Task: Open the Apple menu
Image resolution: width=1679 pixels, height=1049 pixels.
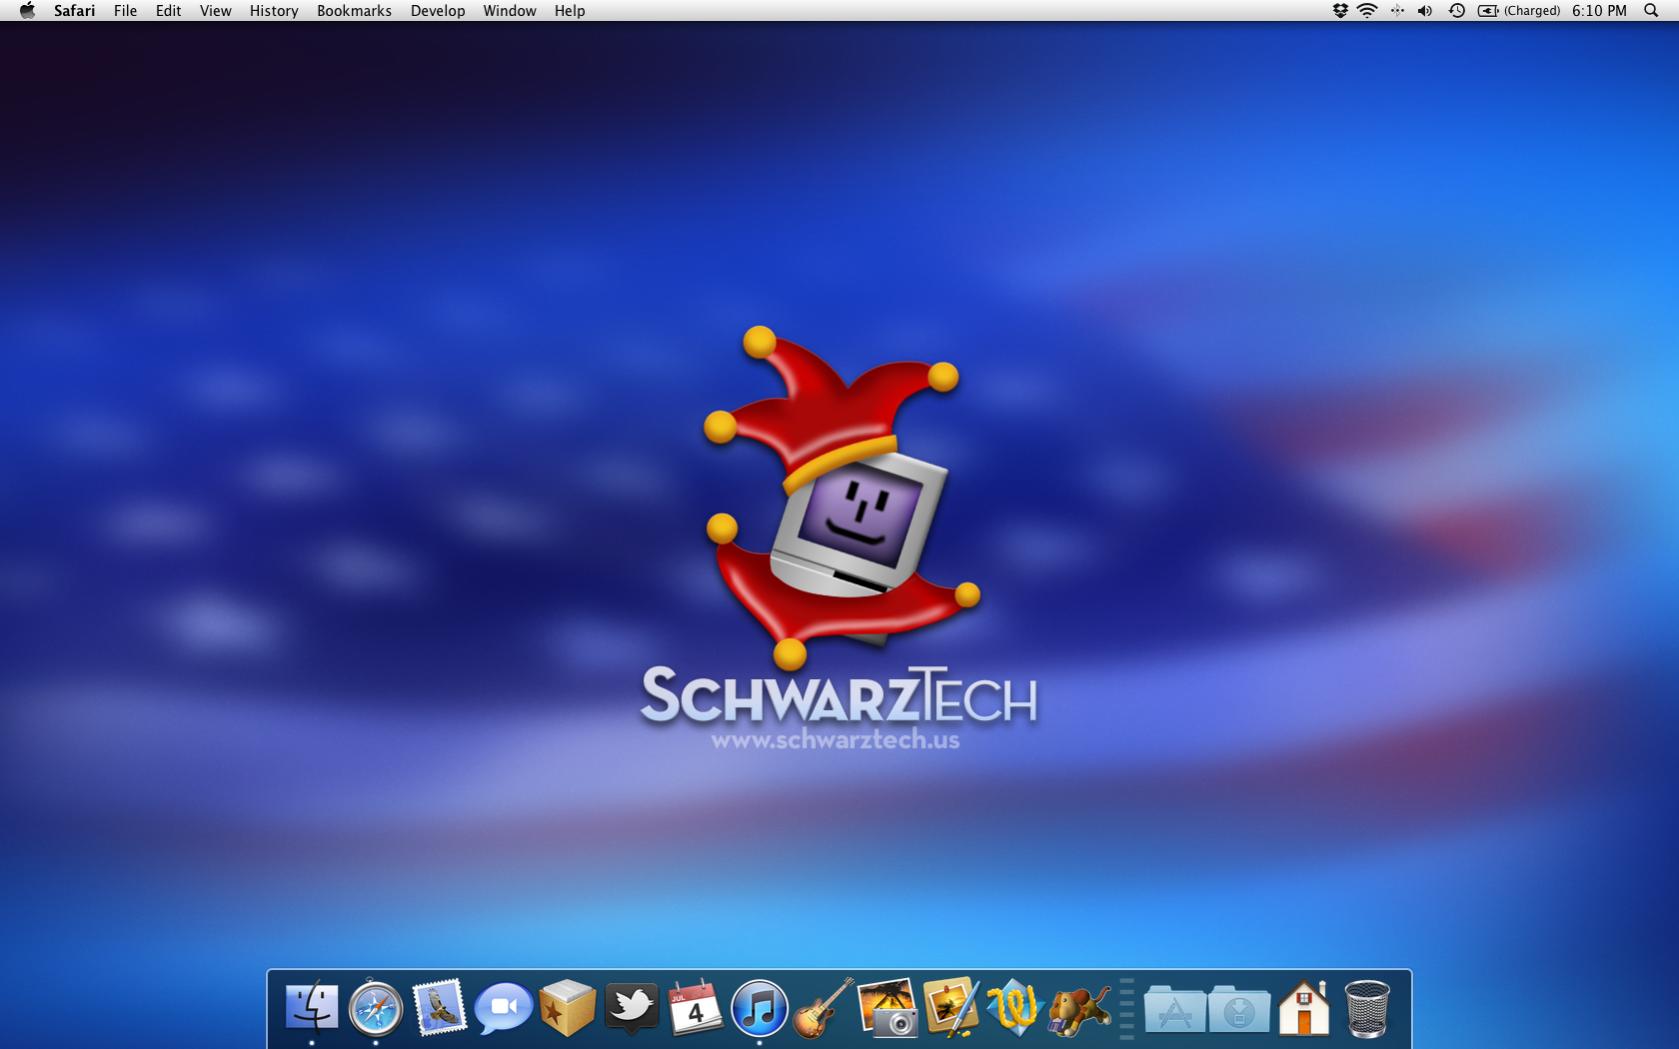Action: click(27, 11)
